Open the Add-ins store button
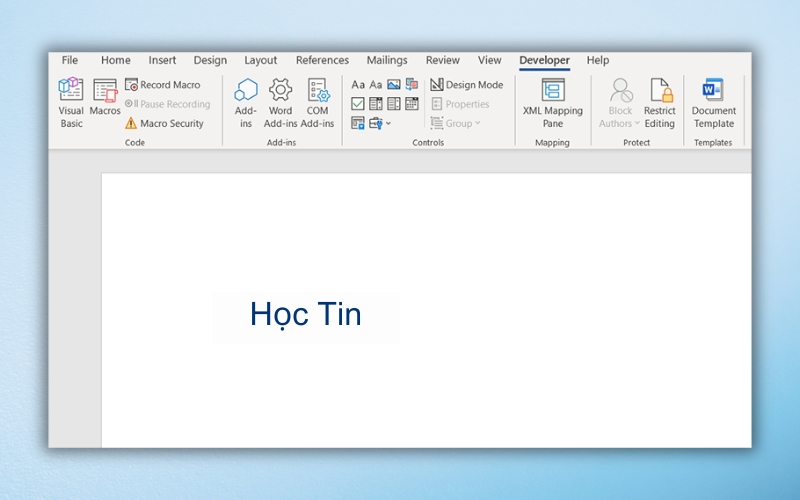The width and height of the screenshot is (800, 500). 245,103
